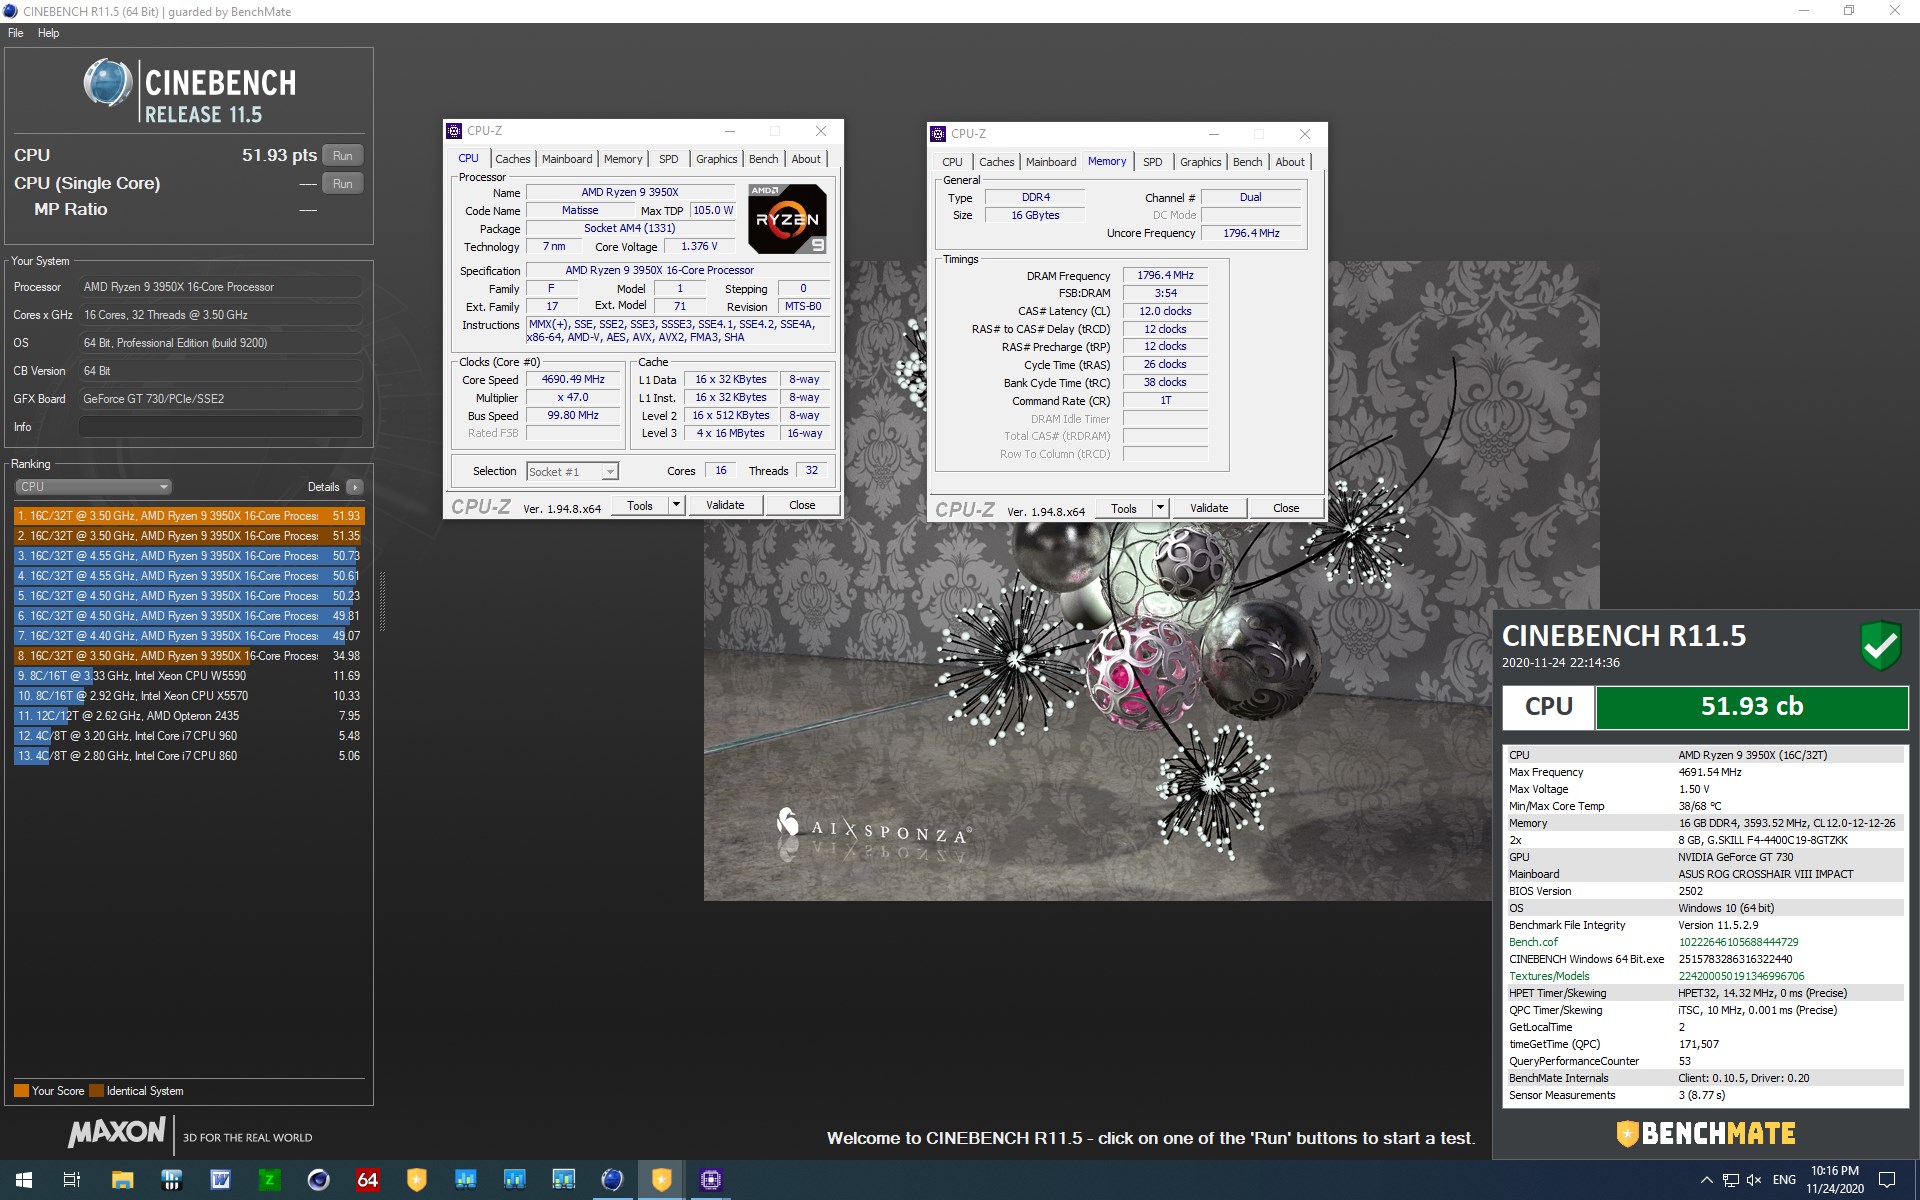Image resolution: width=1920 pixels, height=1200 pixels.
Task: Switch to the active BenchMate shield taskbar icon
Action: (661, 1180)
